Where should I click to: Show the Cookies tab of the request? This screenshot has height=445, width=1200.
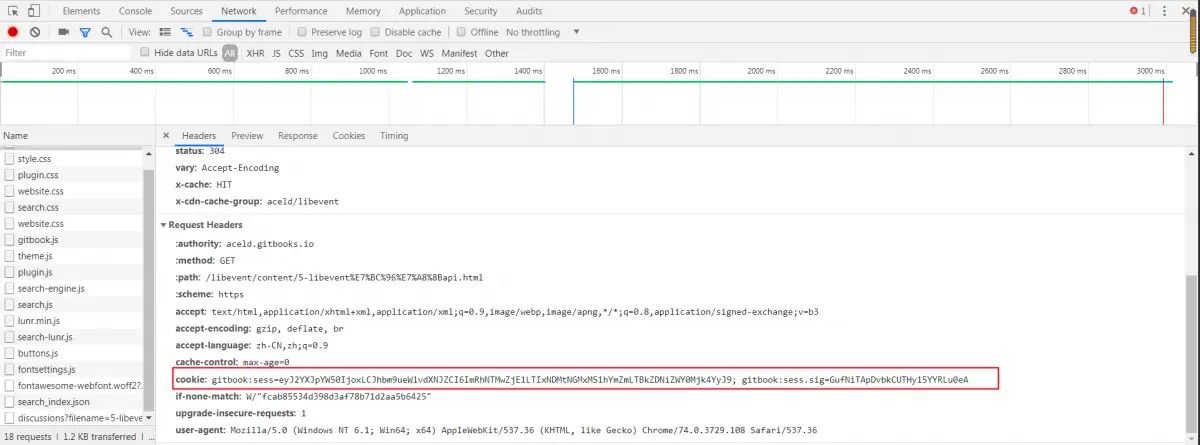click(349, 136)
